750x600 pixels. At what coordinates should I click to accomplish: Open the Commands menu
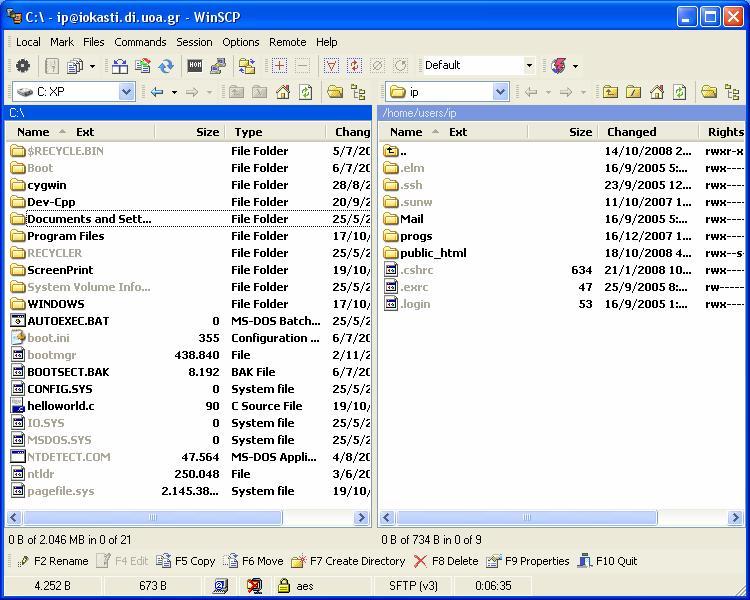(x=140, y=42)
